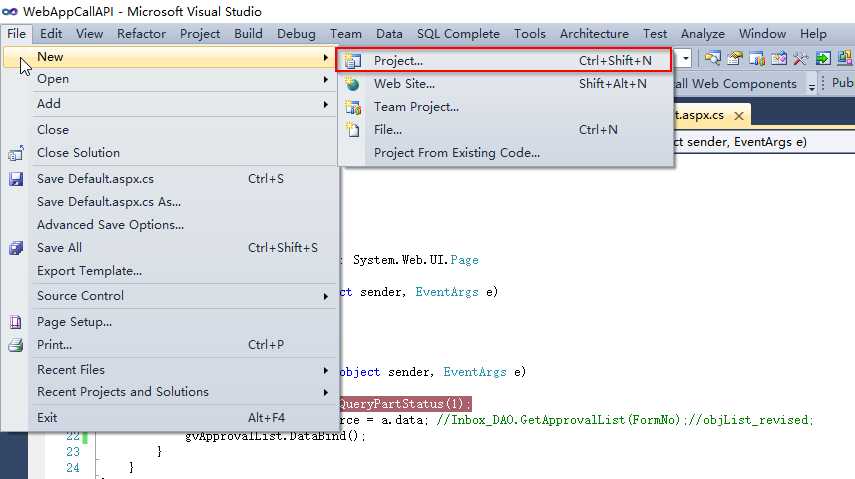Click the toolbar icon with pencil and diamond
The height and width of the screenshot is (479, 855).
pyautogui.click(x=779, y=58)
